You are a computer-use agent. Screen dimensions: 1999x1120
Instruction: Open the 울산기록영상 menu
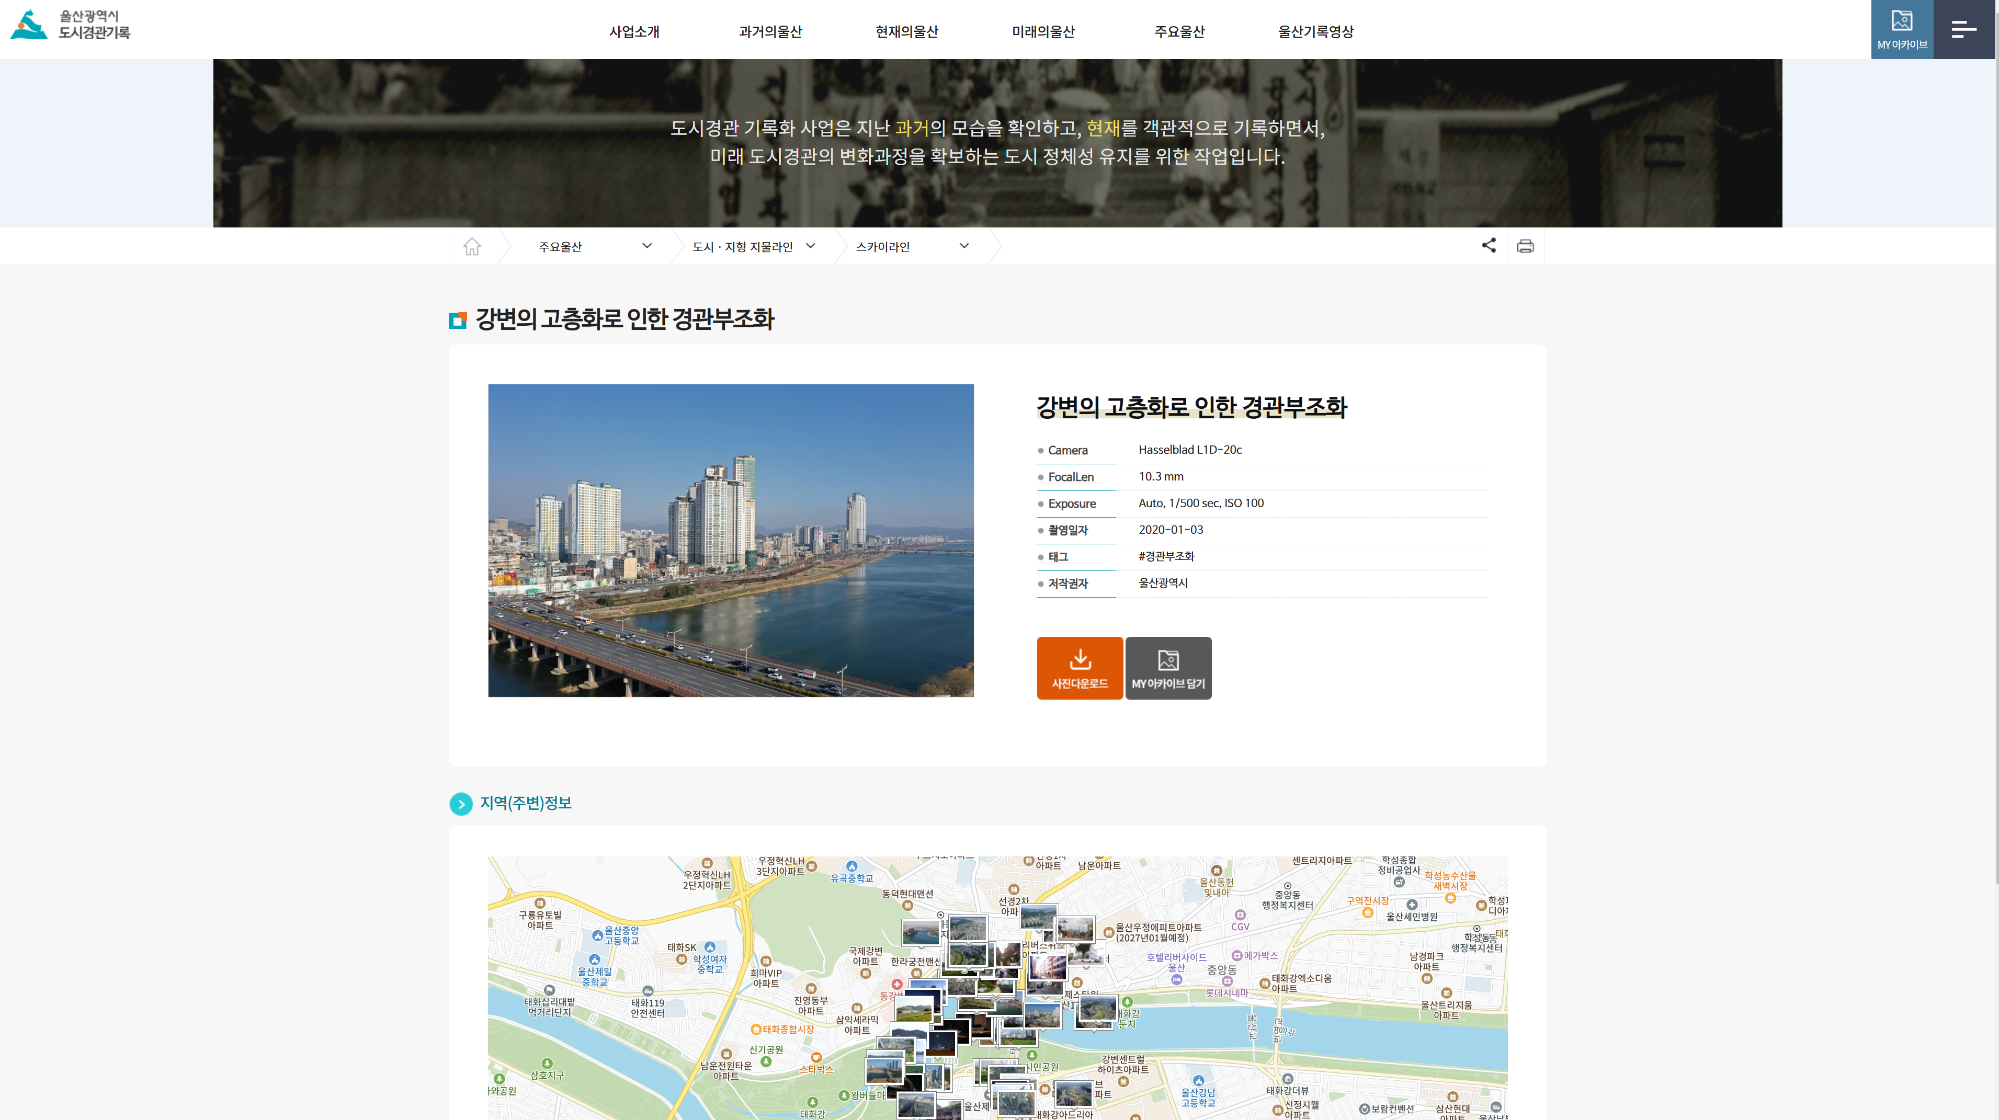point(1315,31)
